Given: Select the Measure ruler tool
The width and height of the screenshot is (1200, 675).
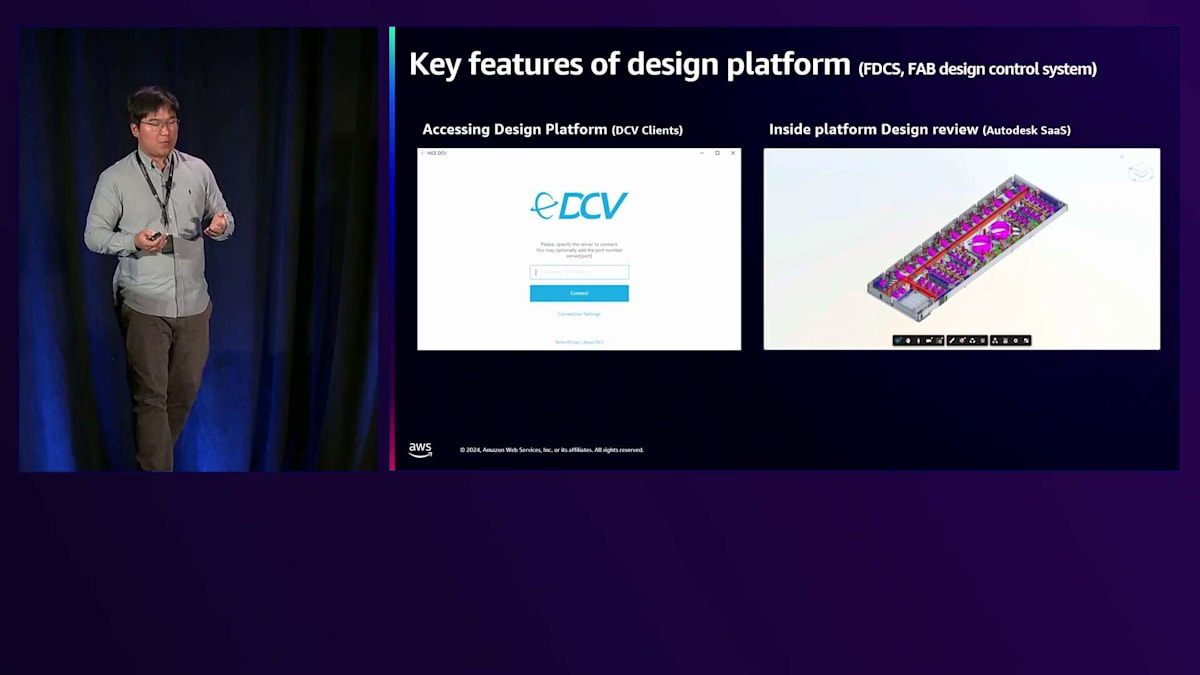Looking at the screenshot, I should tap(952, 341).
